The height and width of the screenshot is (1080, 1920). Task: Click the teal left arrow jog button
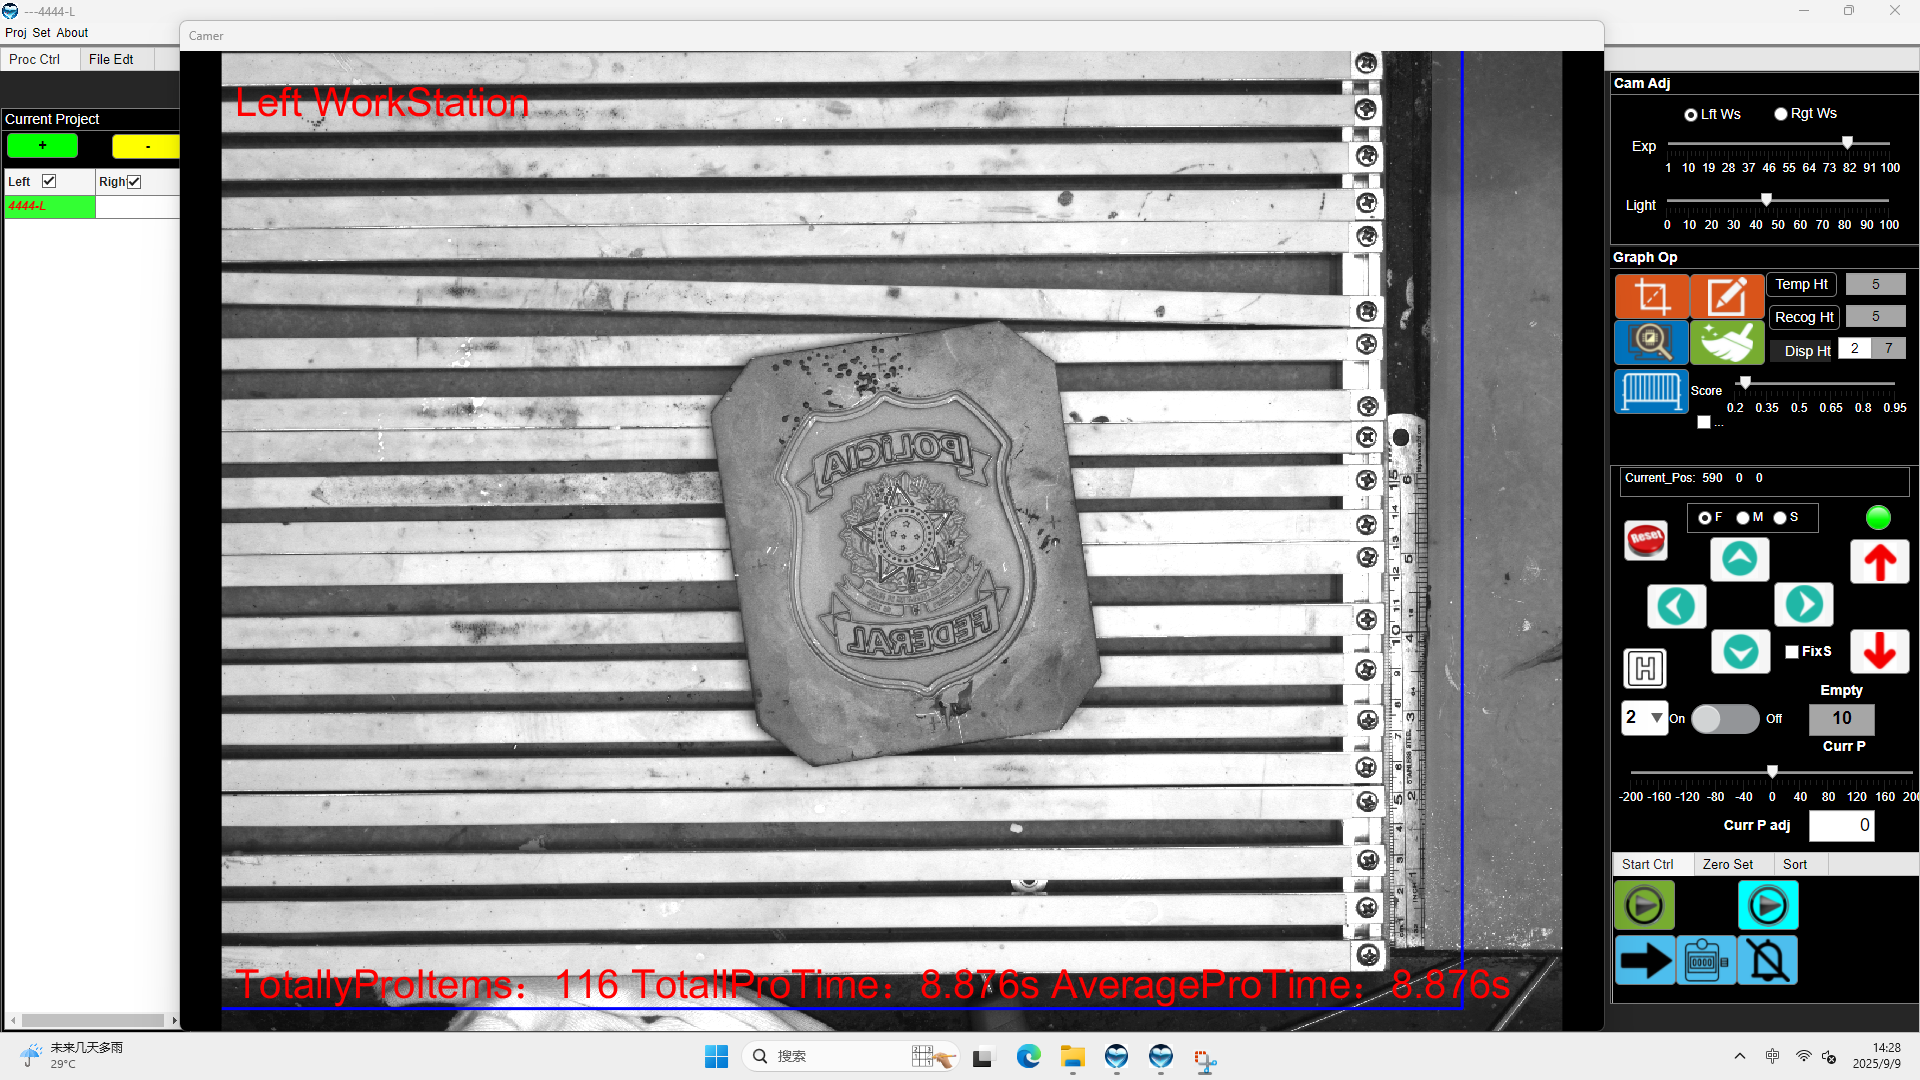(x=1676, y=606)
